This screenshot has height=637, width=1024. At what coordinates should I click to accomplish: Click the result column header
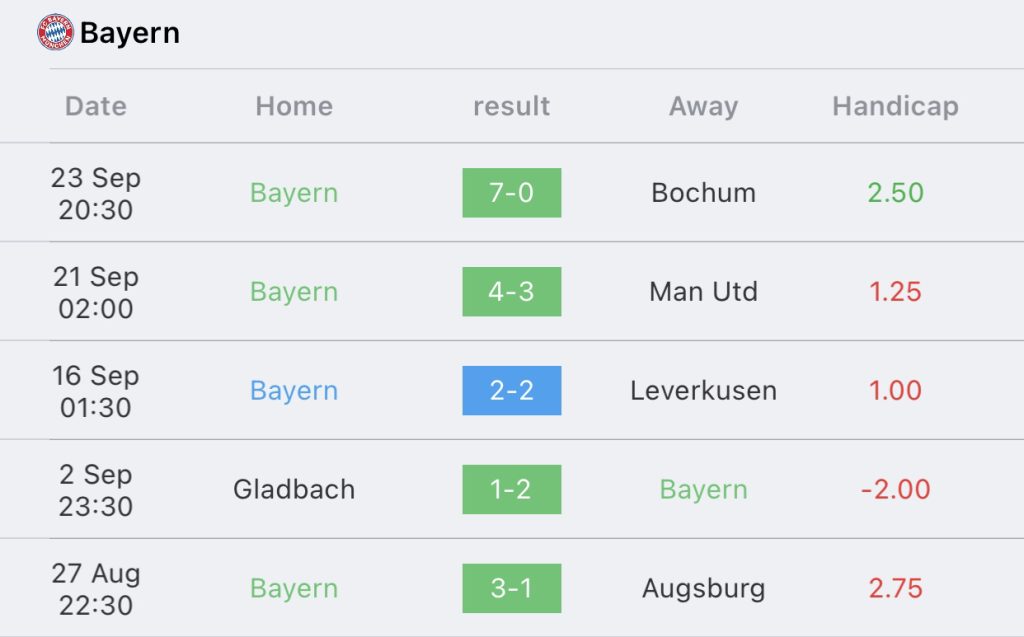click(x=511, y=106)
